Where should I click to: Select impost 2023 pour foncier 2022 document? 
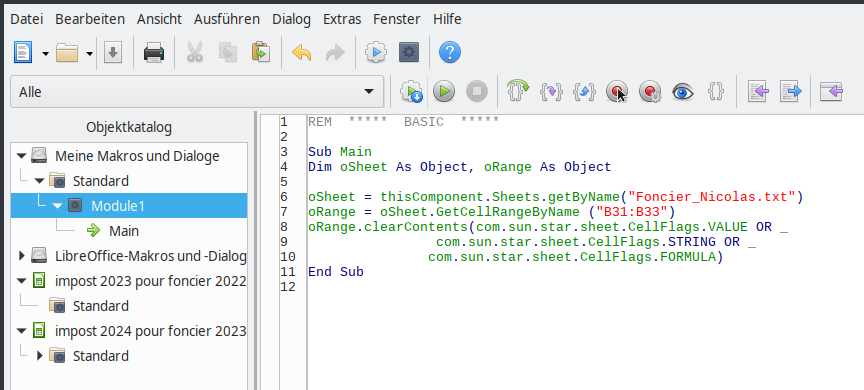pos(150,281)
